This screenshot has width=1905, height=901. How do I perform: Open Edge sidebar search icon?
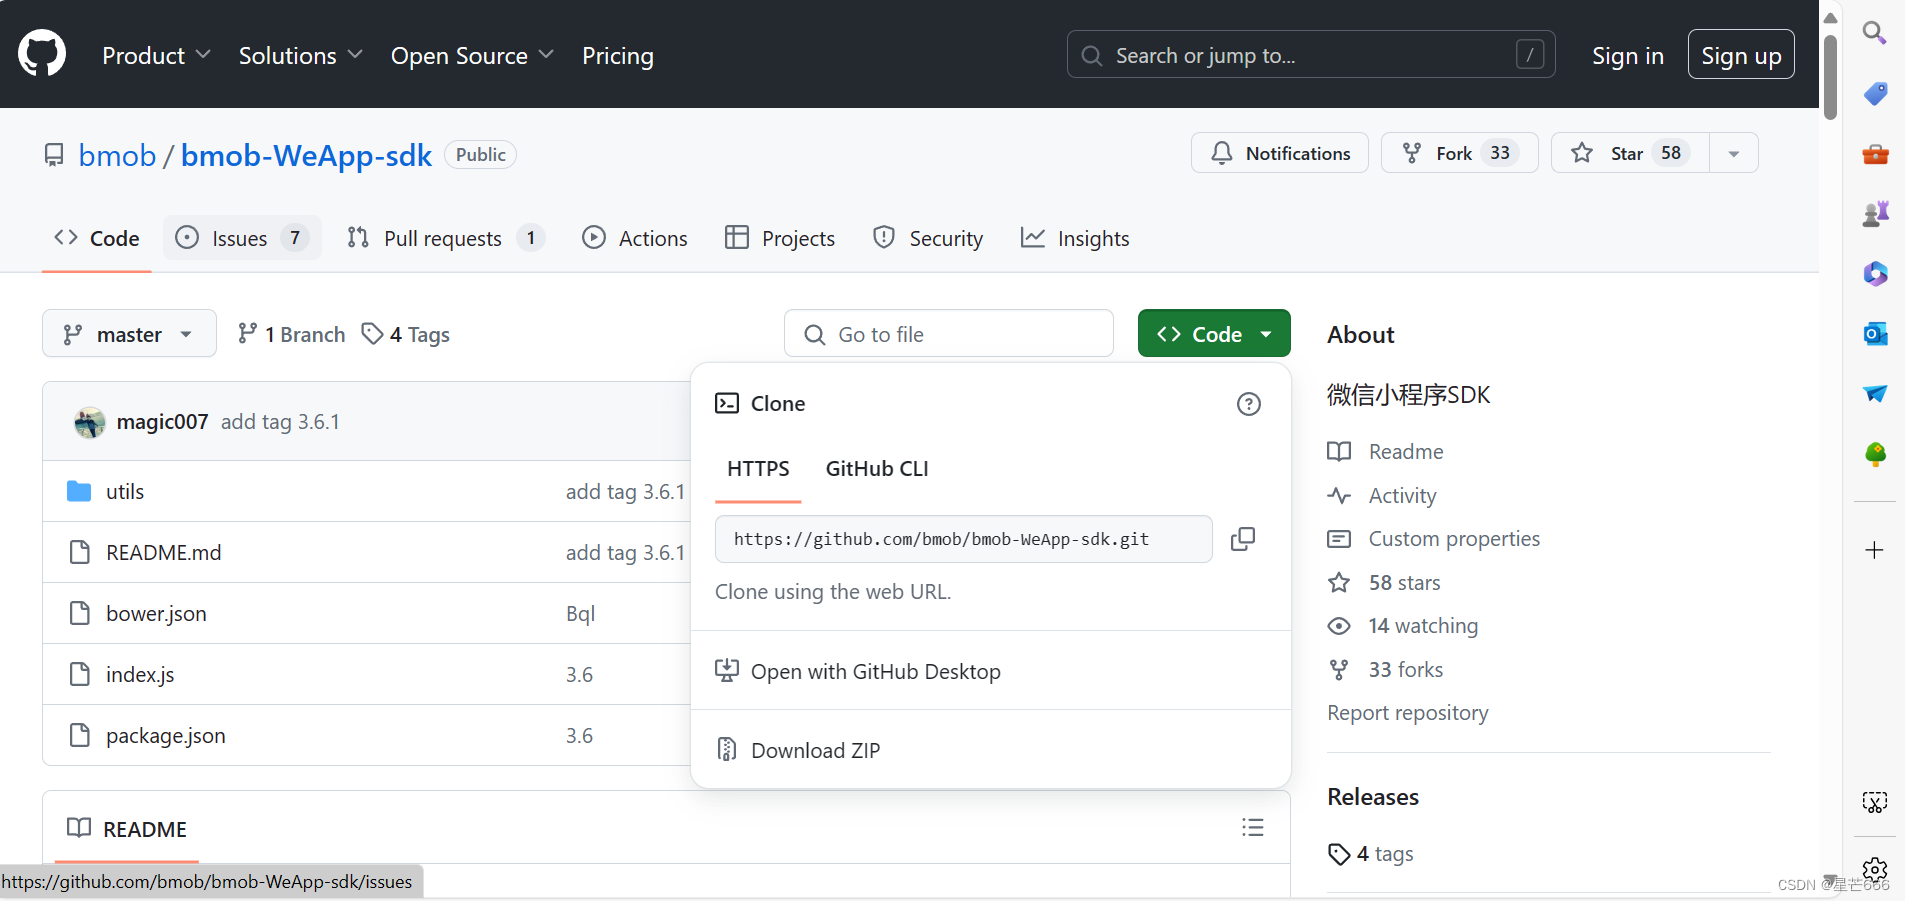coord(1875,33)
